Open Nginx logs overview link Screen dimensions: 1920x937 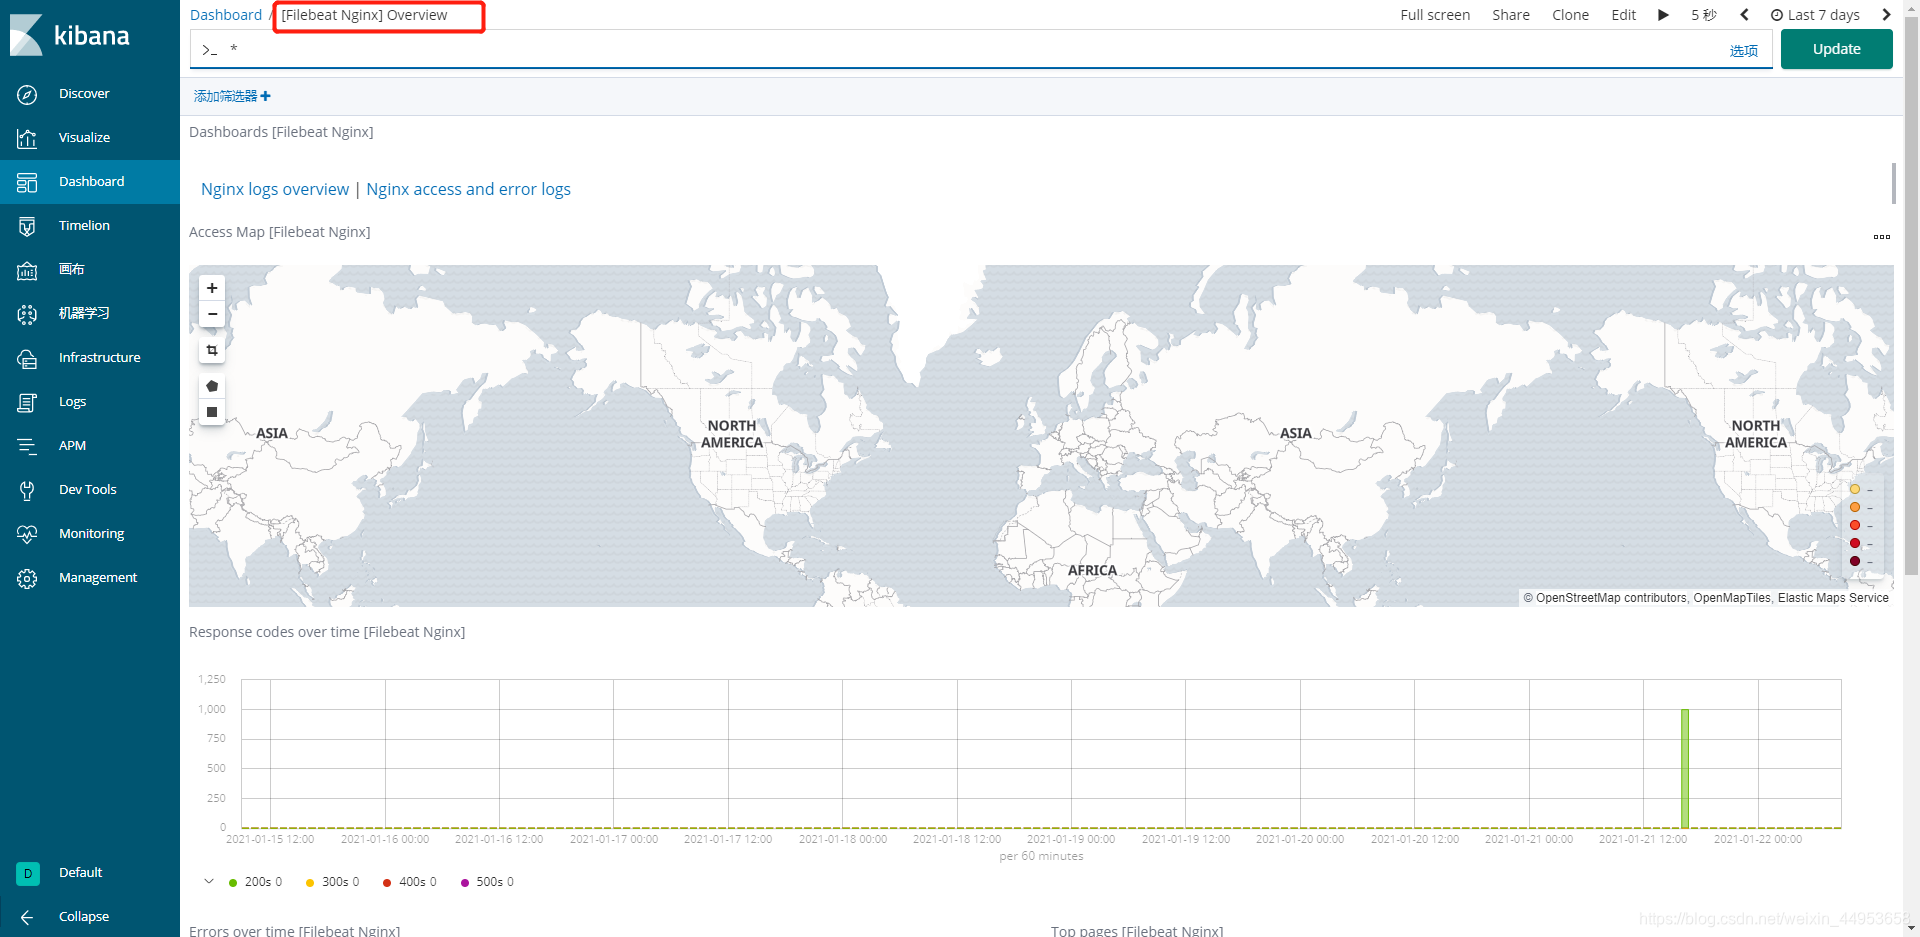pos(275,189)
